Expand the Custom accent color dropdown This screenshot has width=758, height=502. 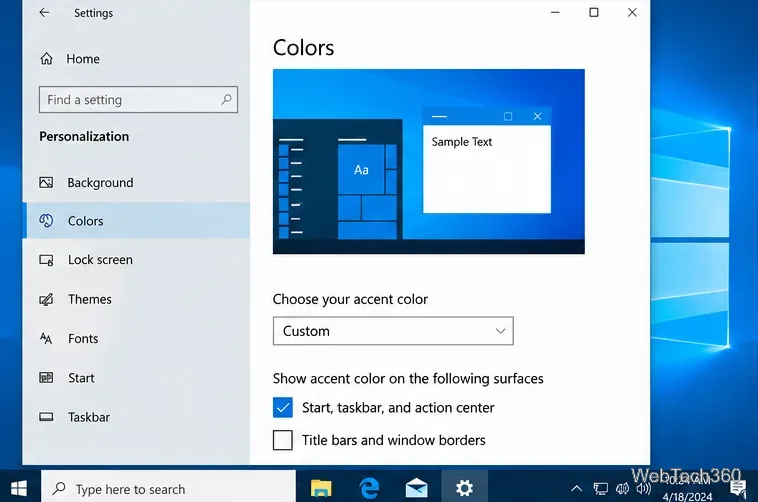[x=393, y=331]
